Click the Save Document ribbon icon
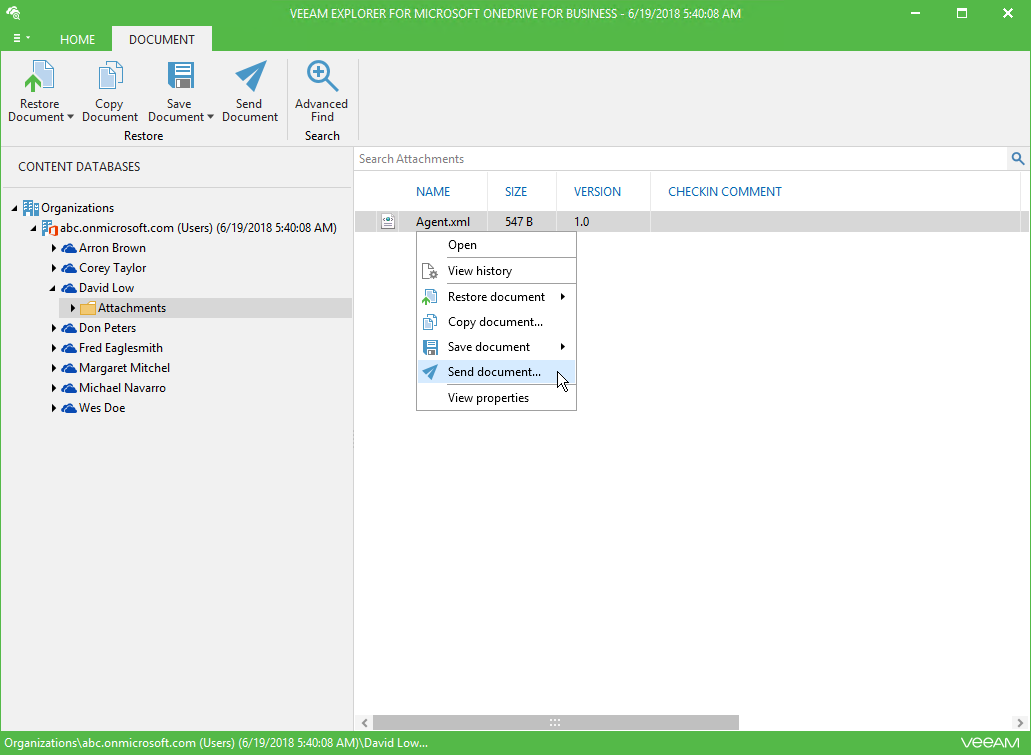The image size is (1031, 755). [x=180, y=76]
